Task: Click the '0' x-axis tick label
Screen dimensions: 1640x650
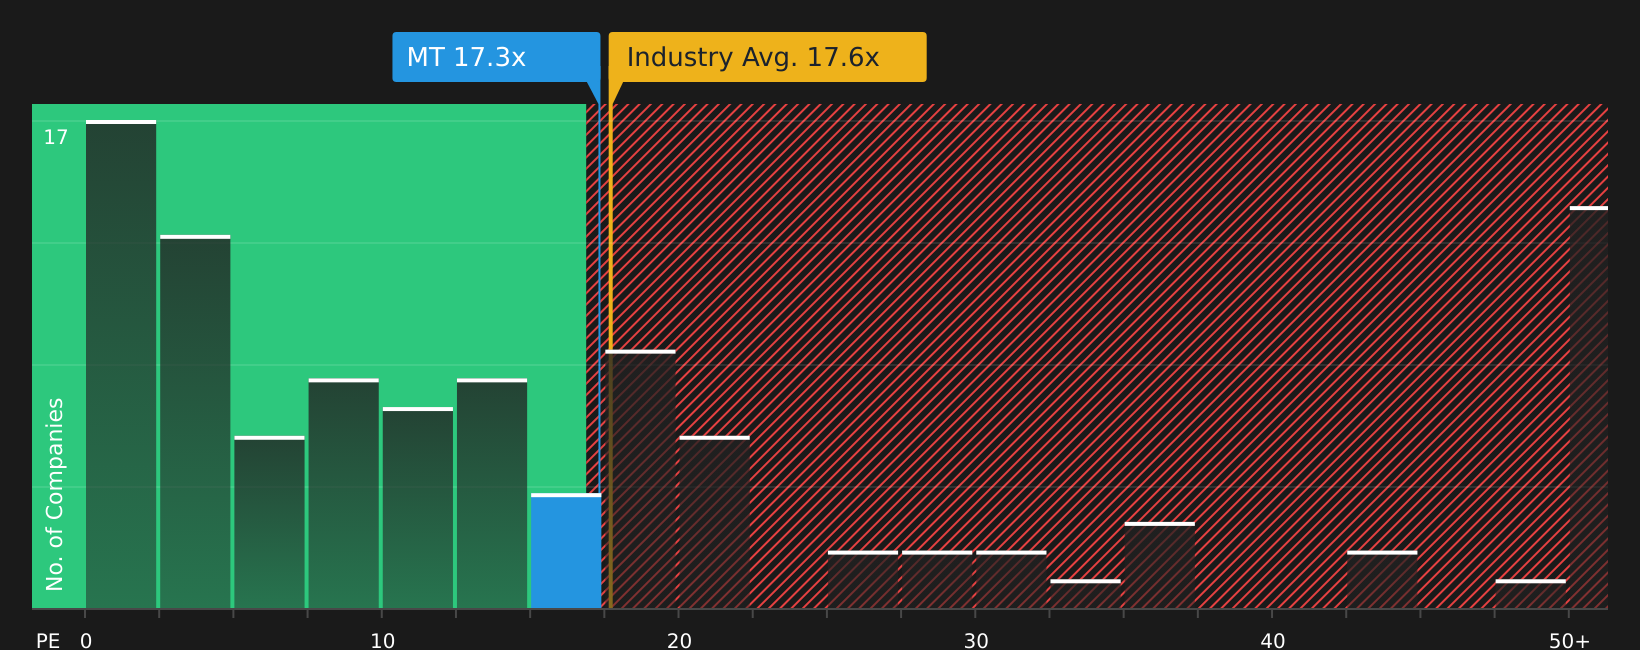Action: (86, 641)
